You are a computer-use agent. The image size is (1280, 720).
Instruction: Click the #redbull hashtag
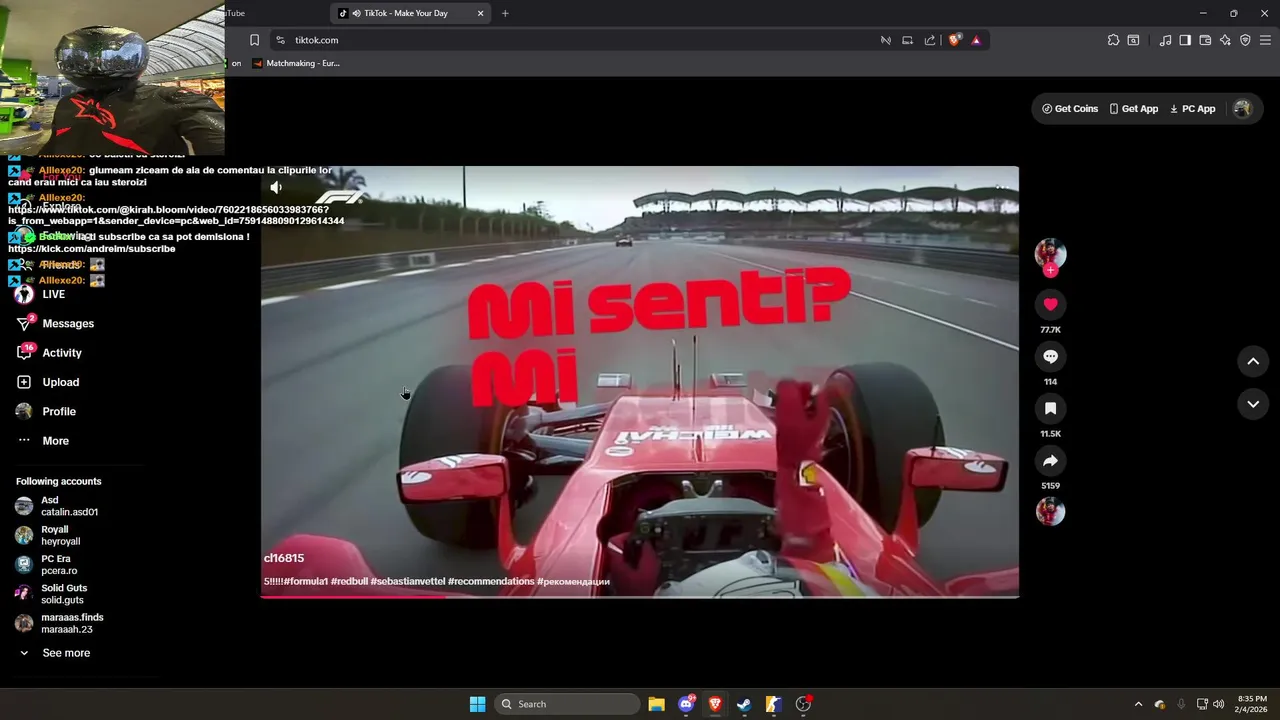point(349,581)
